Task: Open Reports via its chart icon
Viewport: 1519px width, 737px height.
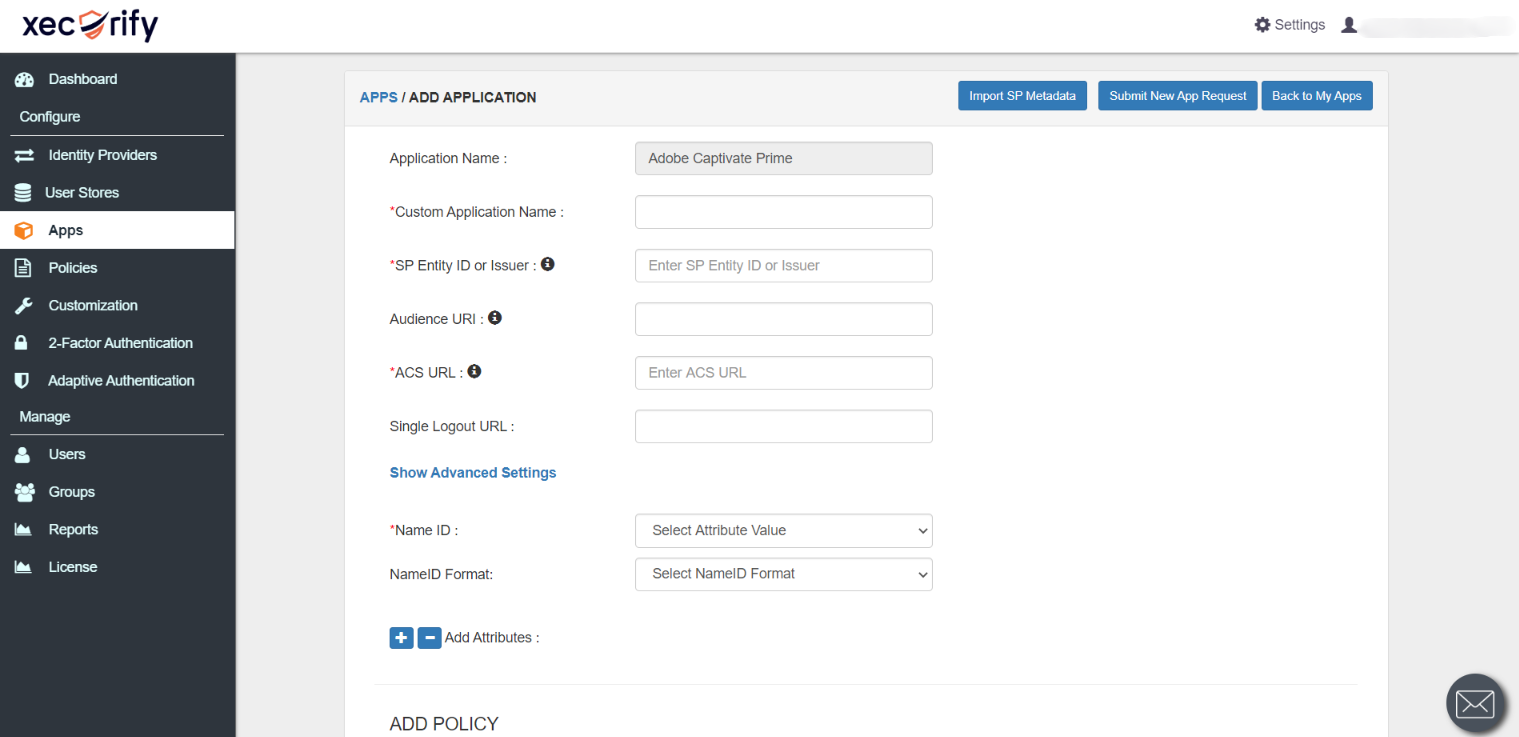Action: coord(24,529)
